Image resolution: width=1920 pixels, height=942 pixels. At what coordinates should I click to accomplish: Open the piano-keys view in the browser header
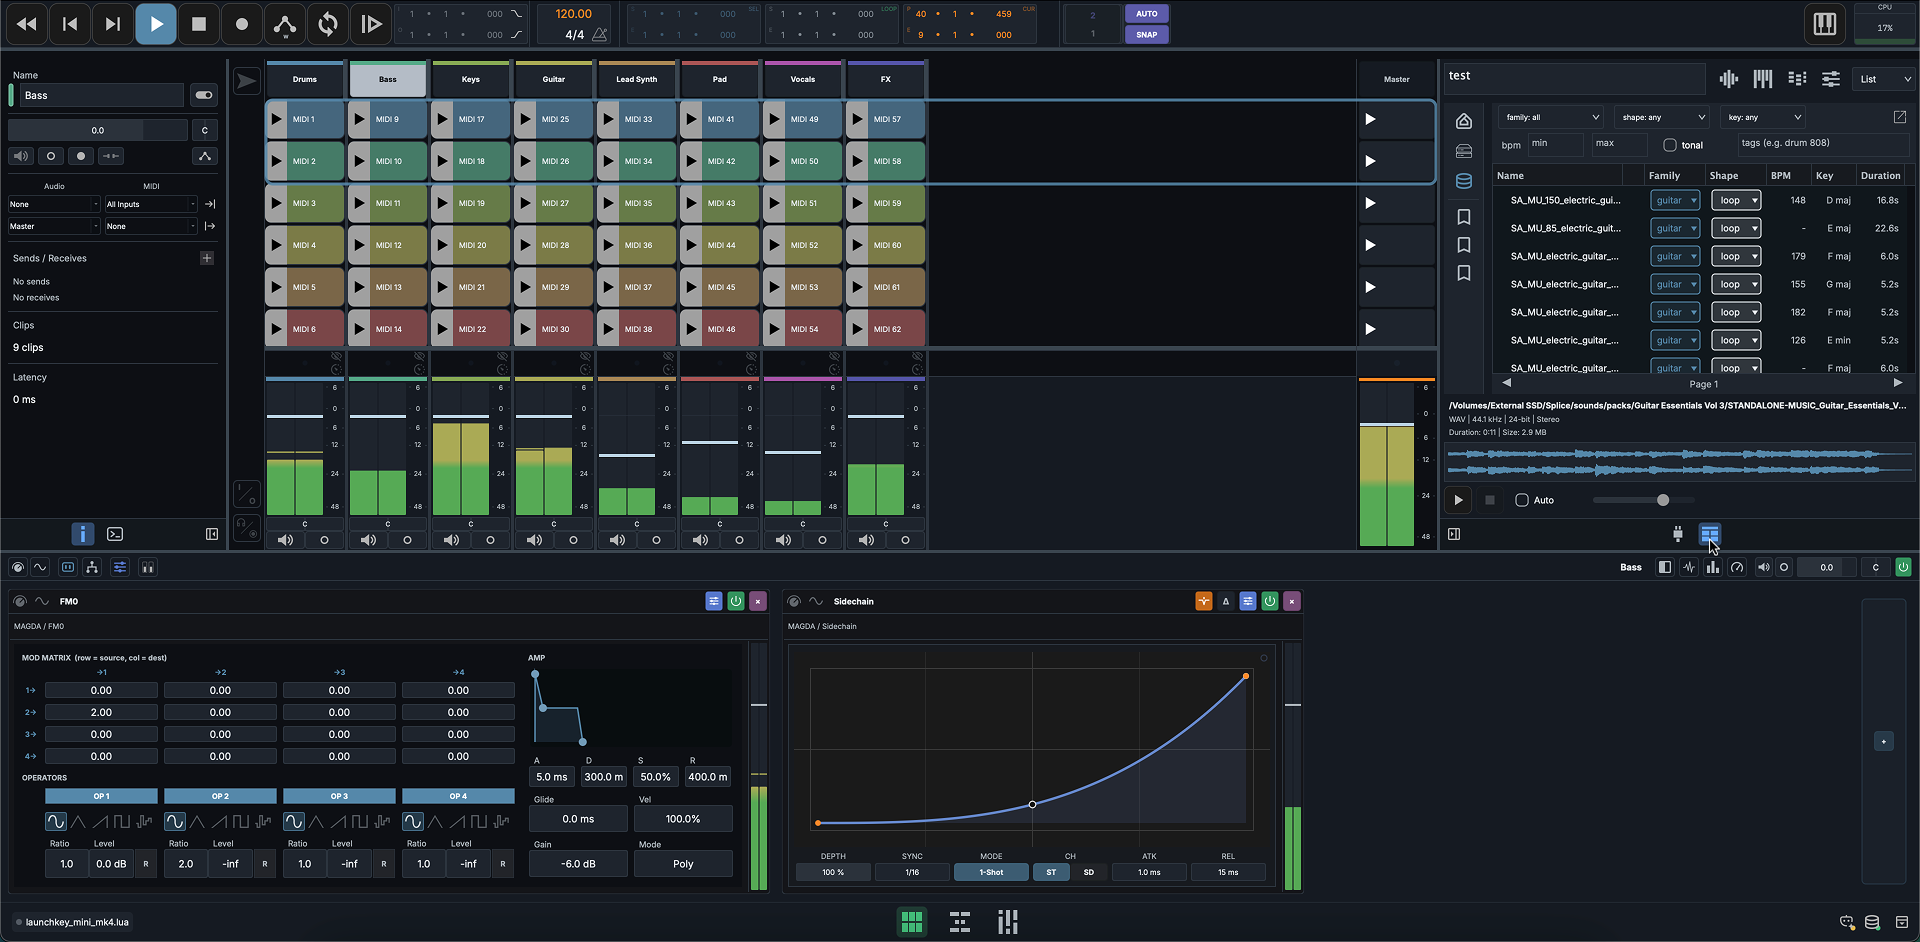1763,79
